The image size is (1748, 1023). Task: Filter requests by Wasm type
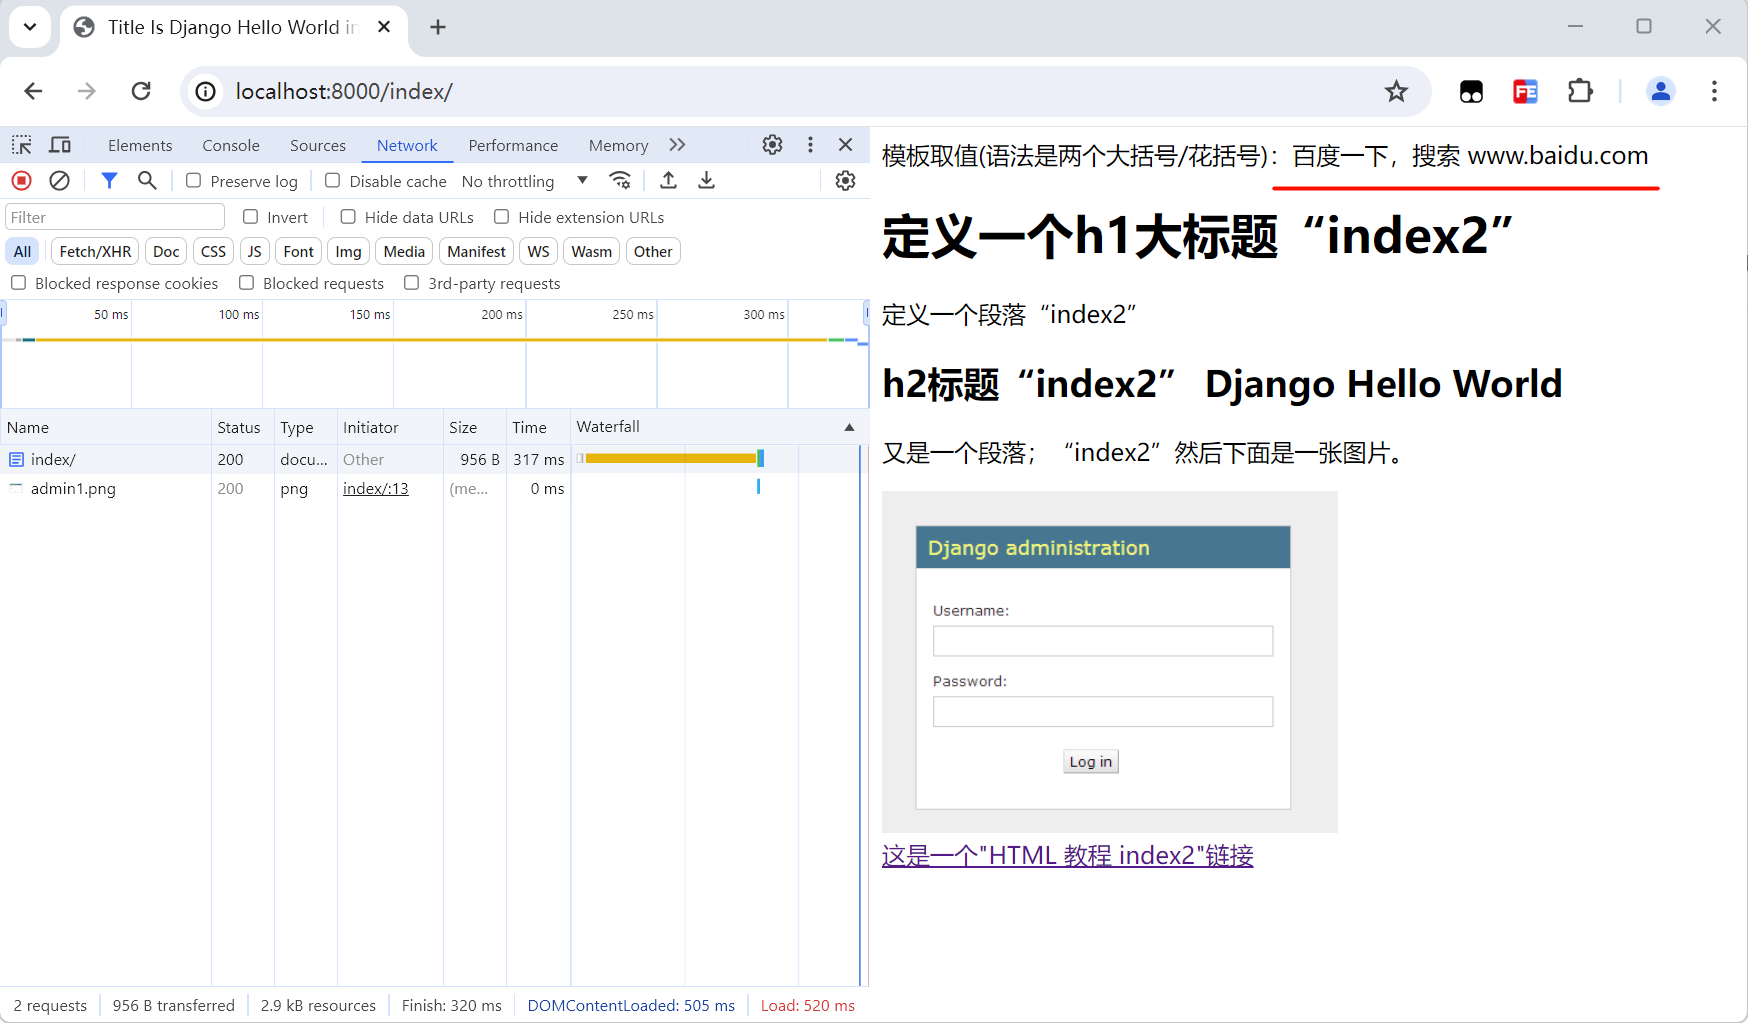[x=591, y=251]
